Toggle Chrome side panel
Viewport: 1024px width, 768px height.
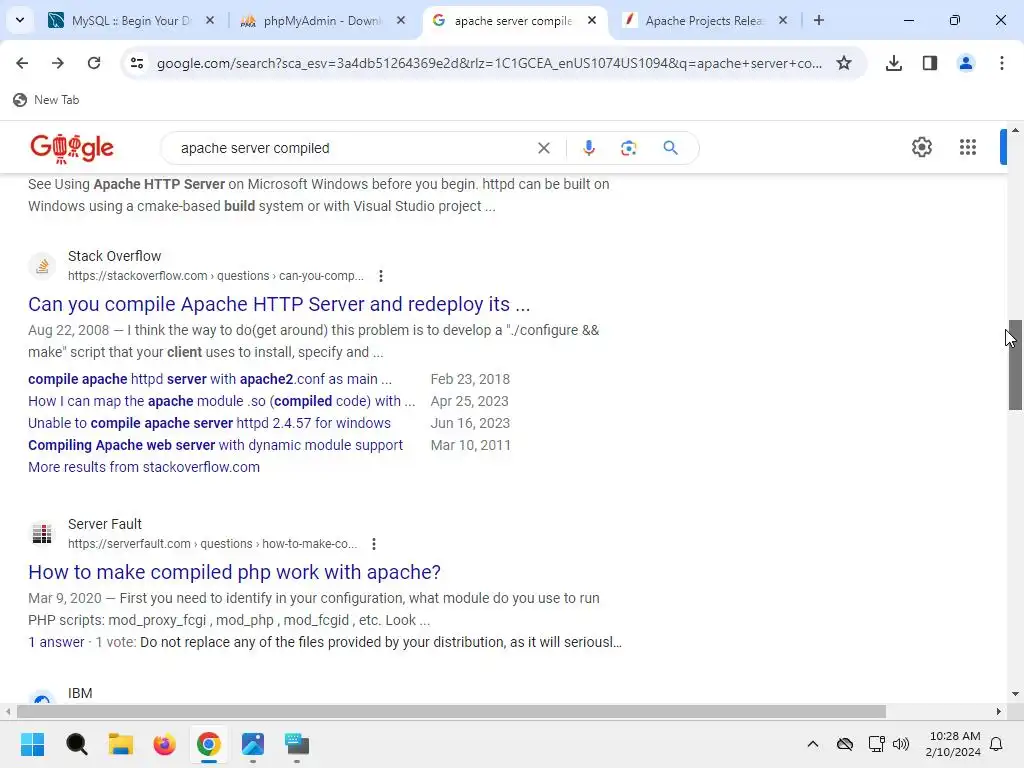click(x=930, y=63)
